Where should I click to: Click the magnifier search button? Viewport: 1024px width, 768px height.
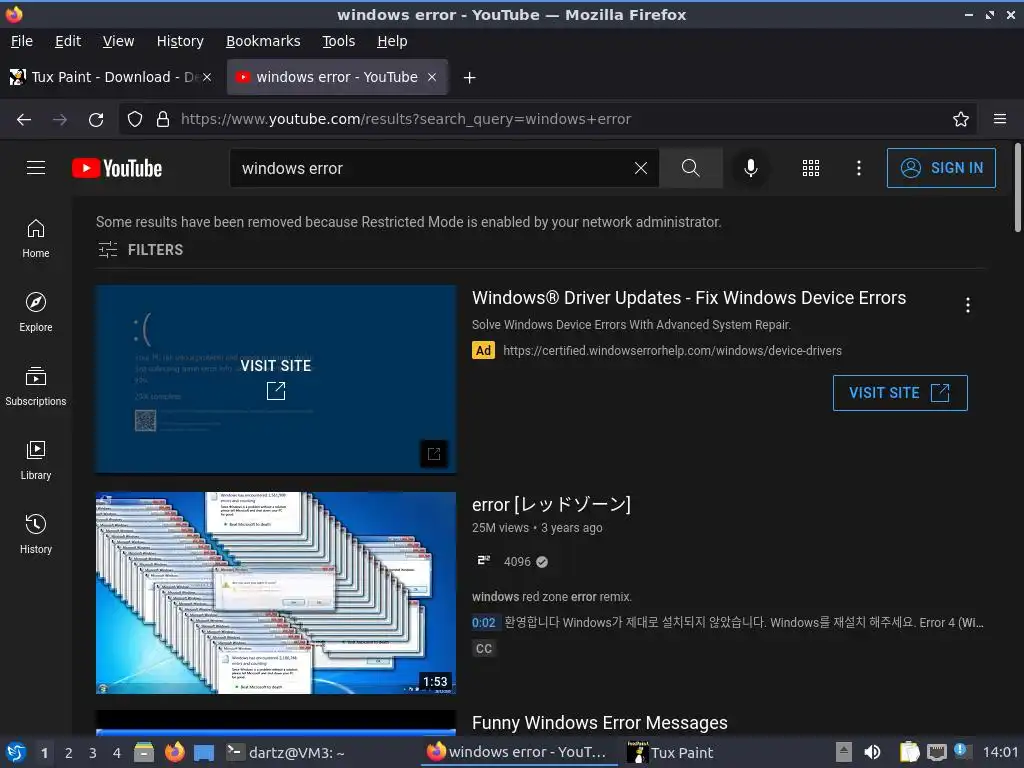click(690, 168)
